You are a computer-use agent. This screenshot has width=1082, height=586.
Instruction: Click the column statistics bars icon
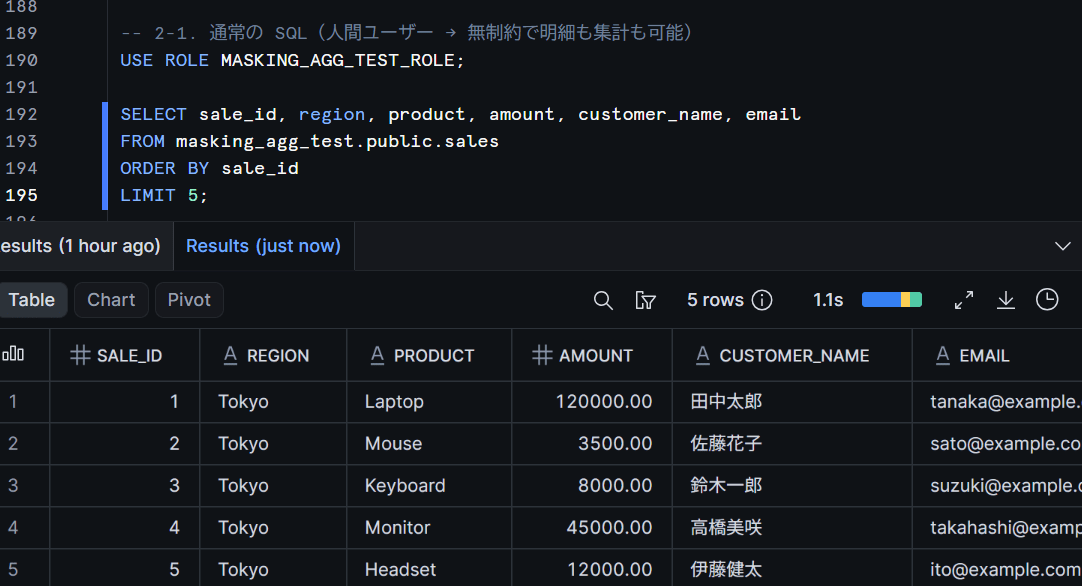(13, 355)
